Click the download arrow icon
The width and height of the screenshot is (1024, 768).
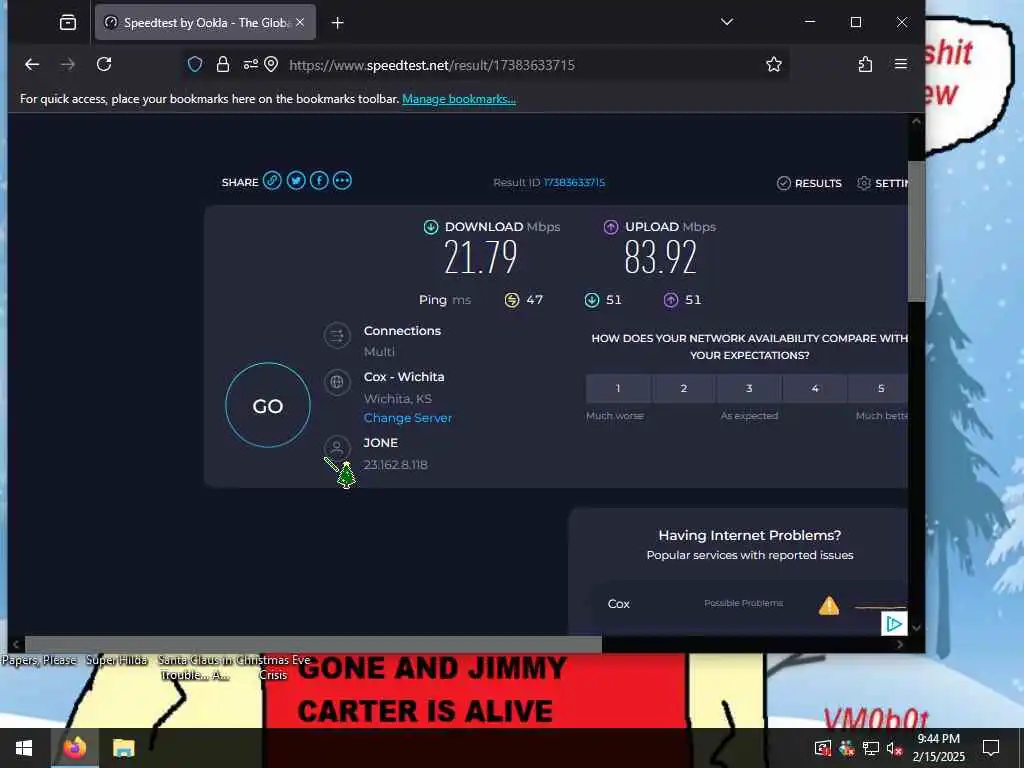click(431, 227)
